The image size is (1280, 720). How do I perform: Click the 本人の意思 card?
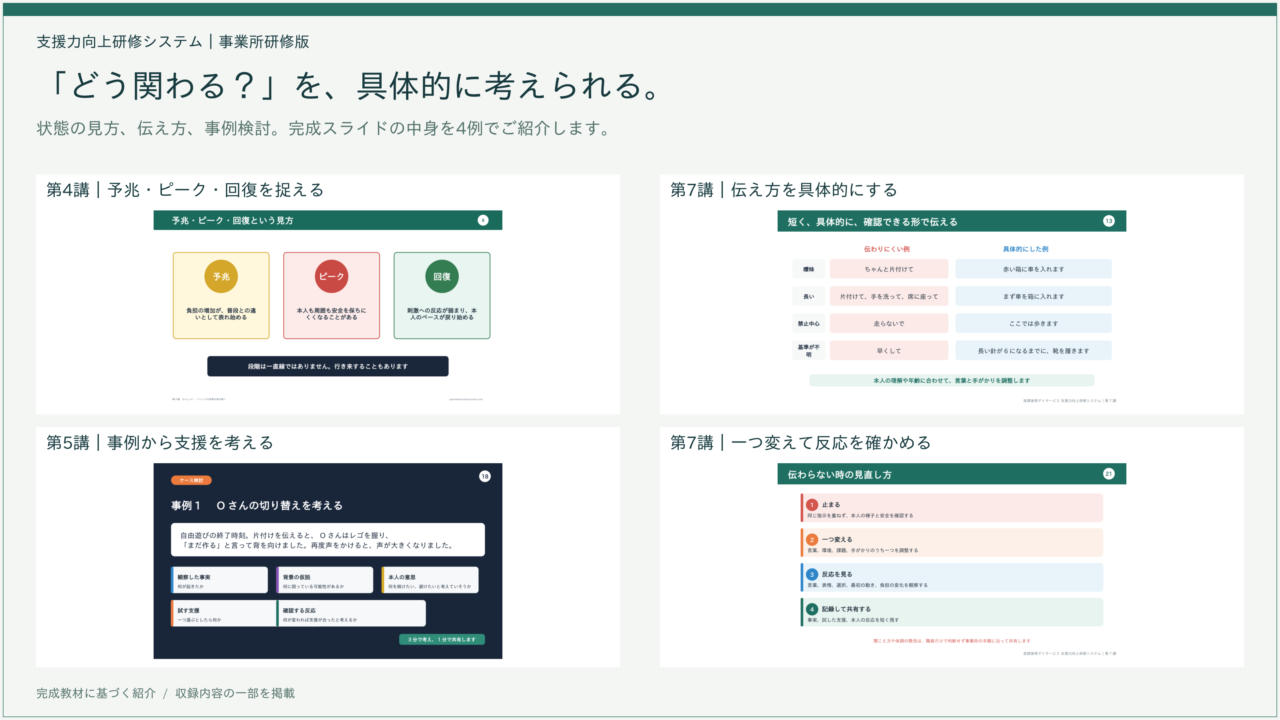(x=430, y=581)
